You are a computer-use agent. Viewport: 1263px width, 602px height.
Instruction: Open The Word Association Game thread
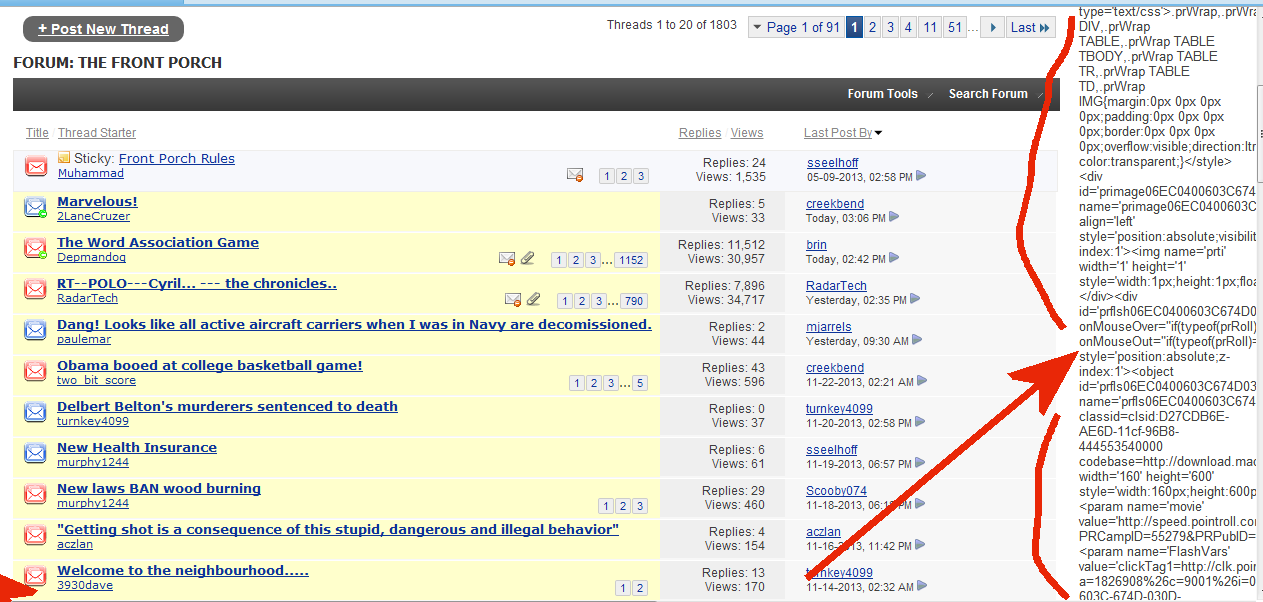(158, 242)
